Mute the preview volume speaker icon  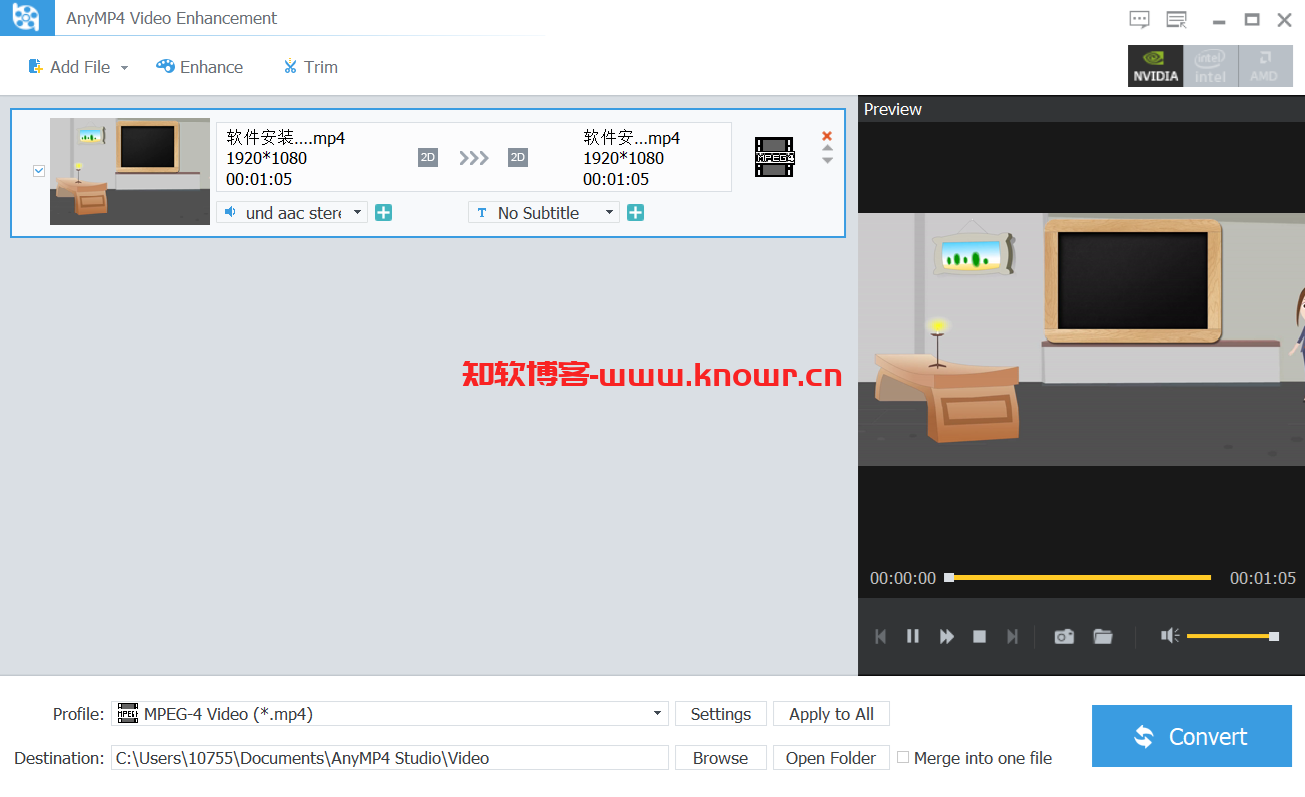pos(1170,636)
